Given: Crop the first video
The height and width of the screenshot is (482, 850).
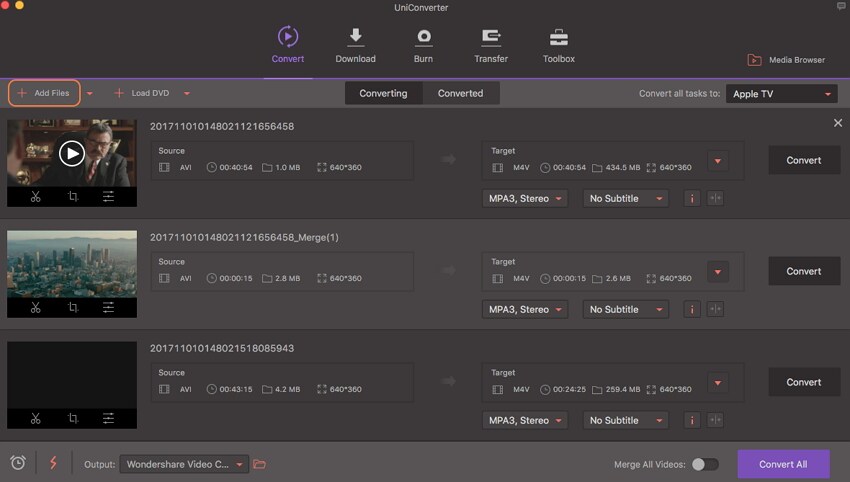Looking at the screenshot, I should 73,196.
